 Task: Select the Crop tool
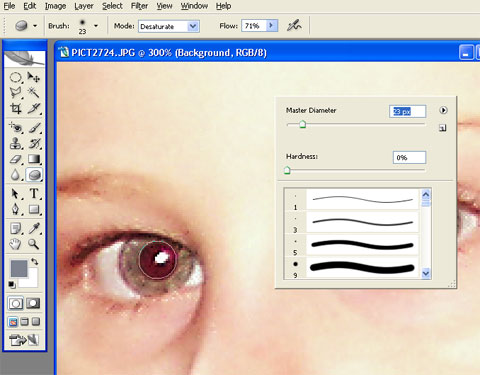pyautogui.click(x=15, y=108)
